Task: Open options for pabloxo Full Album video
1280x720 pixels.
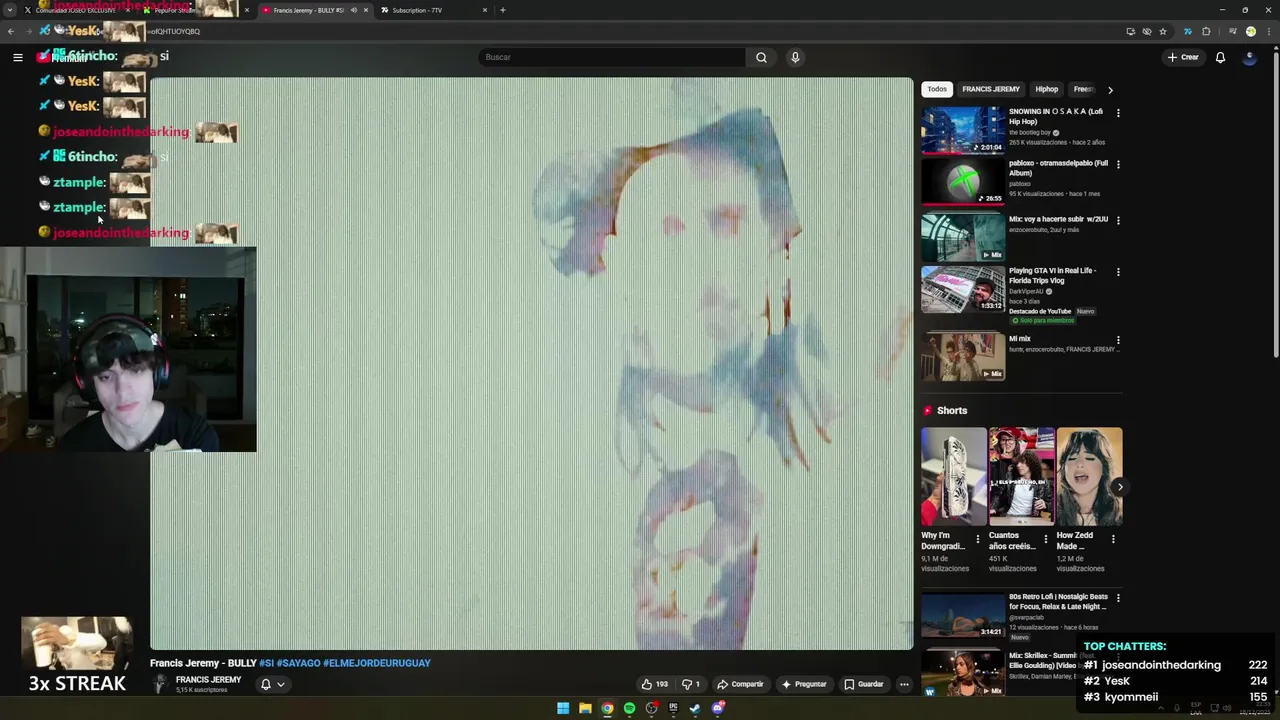Action: pos(1118,164)
